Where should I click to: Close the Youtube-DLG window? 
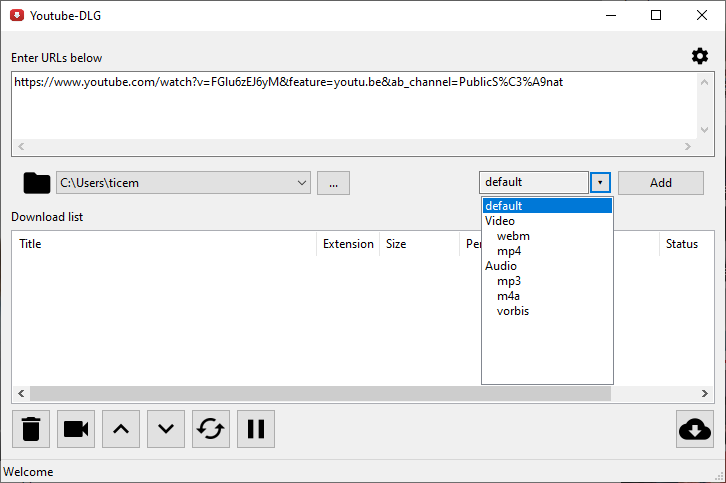tap(701, 15)
